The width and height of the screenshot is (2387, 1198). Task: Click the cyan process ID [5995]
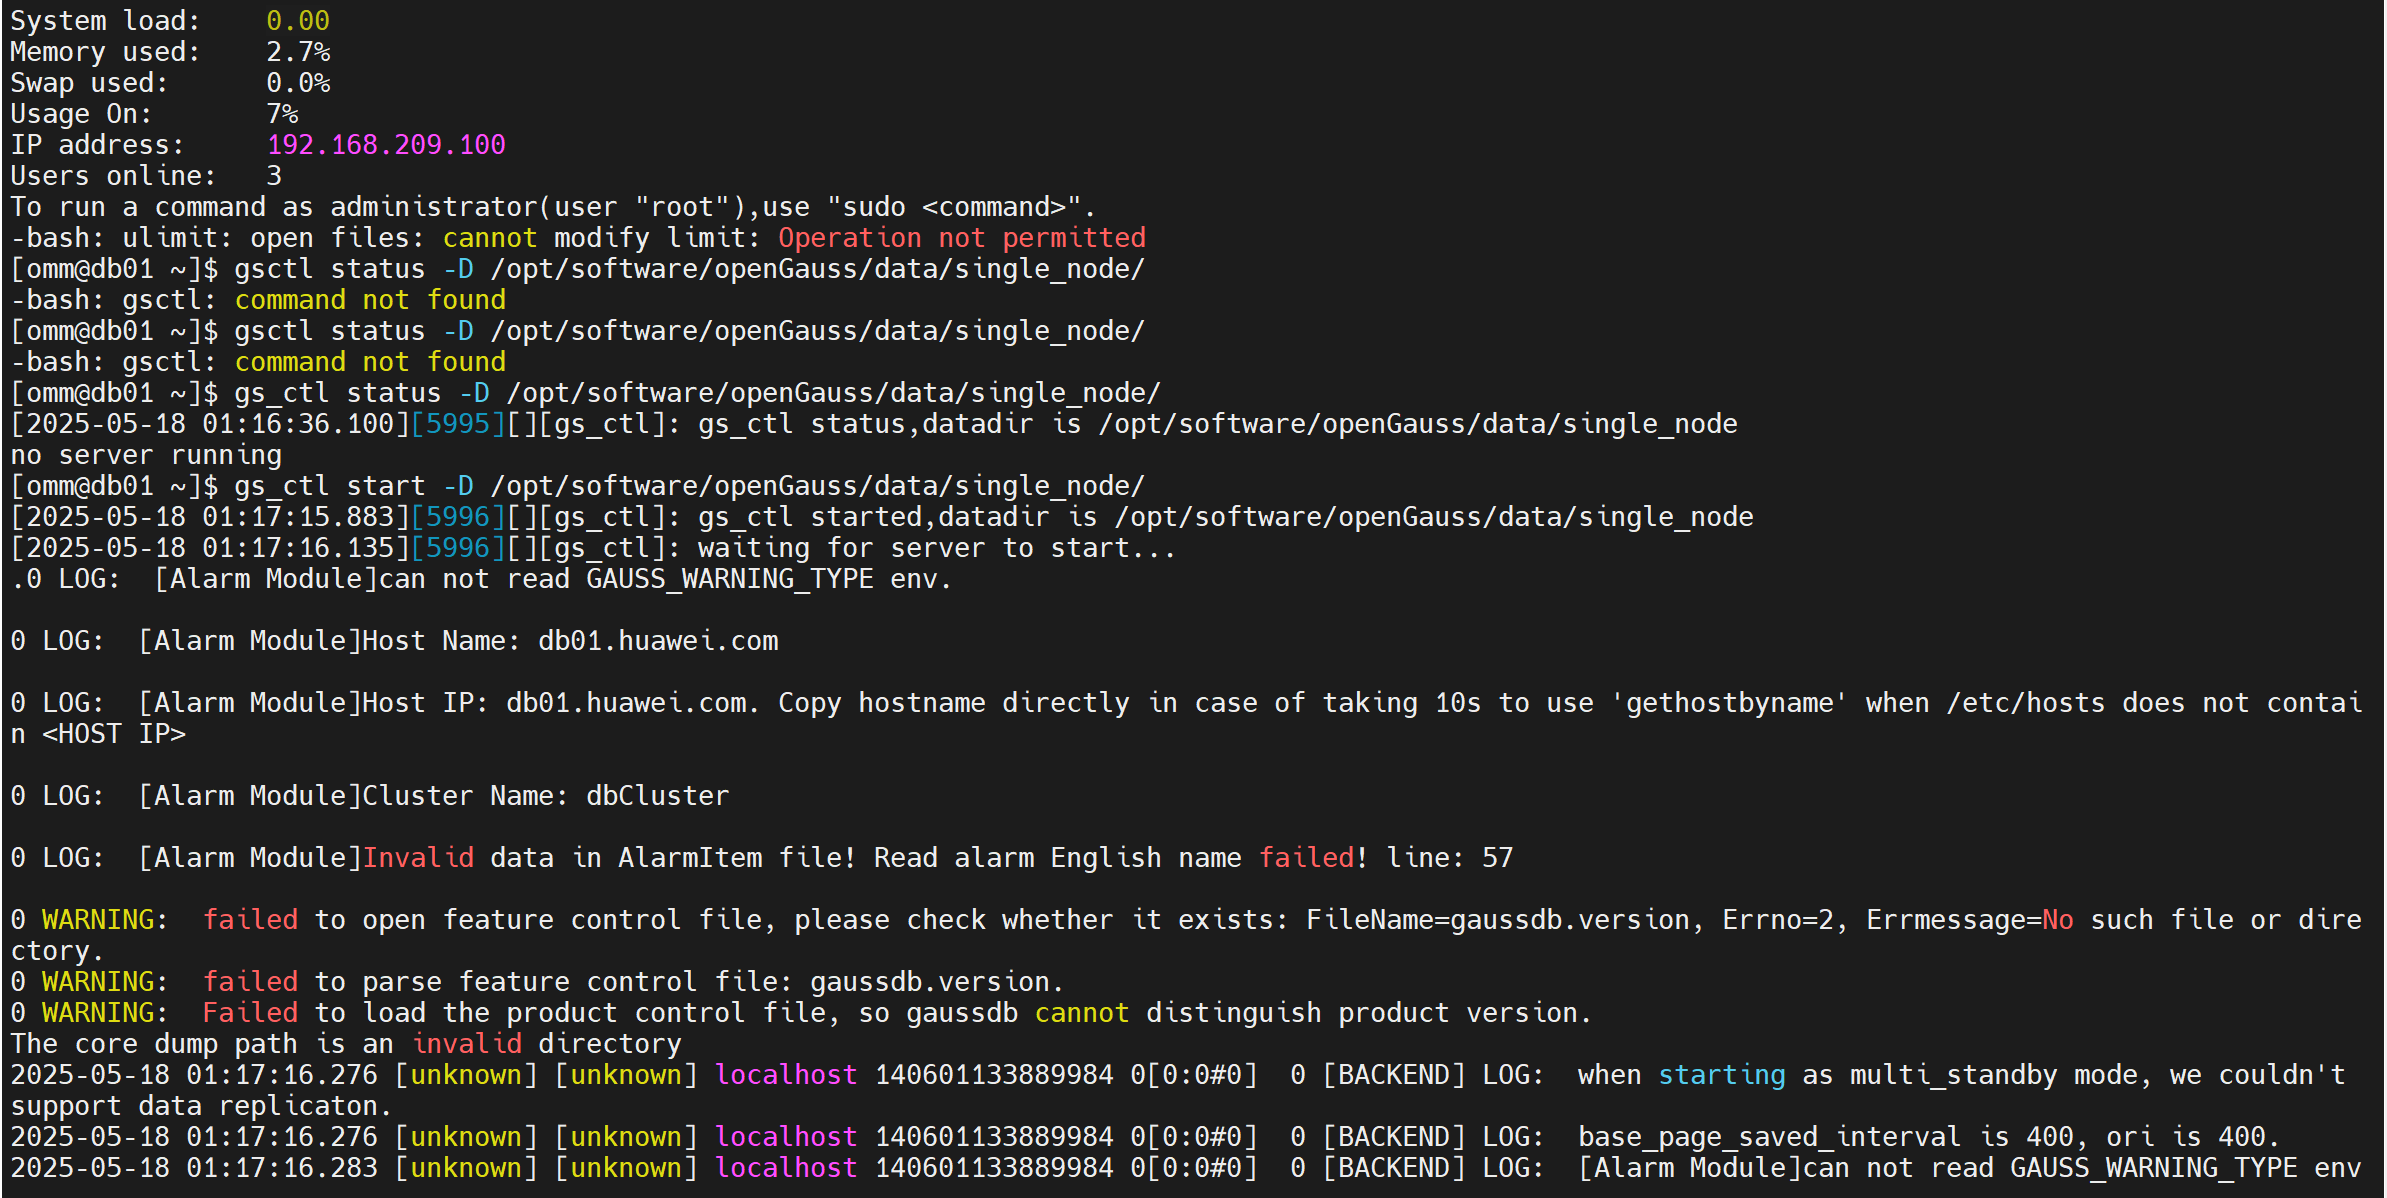pos(458,424)
